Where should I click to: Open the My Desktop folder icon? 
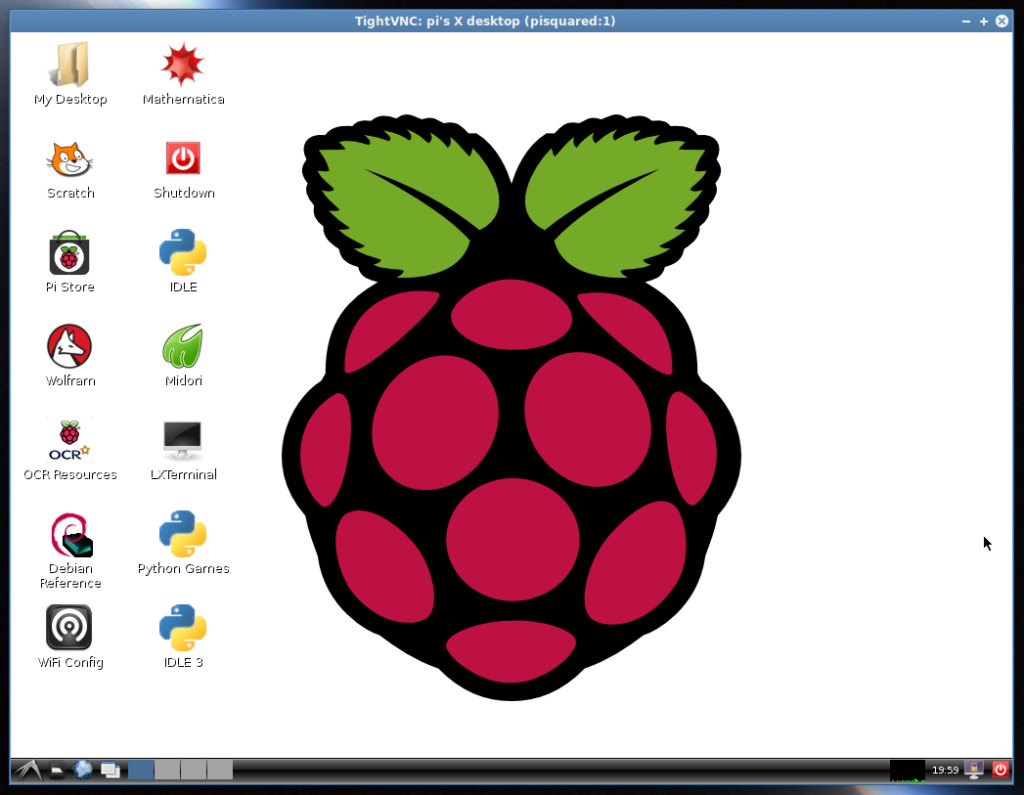[x=70, y=66]
